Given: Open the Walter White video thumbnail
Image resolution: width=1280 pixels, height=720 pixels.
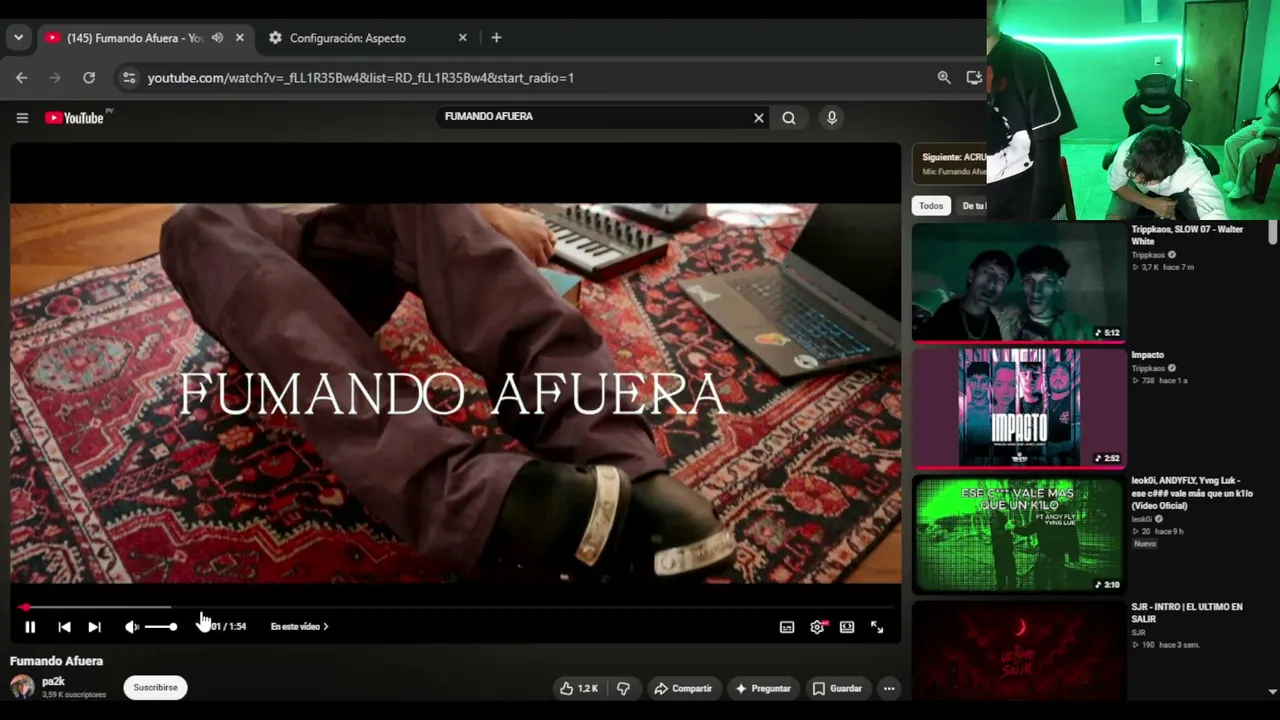Looking at the screenshot, I should click(1018, 282).
